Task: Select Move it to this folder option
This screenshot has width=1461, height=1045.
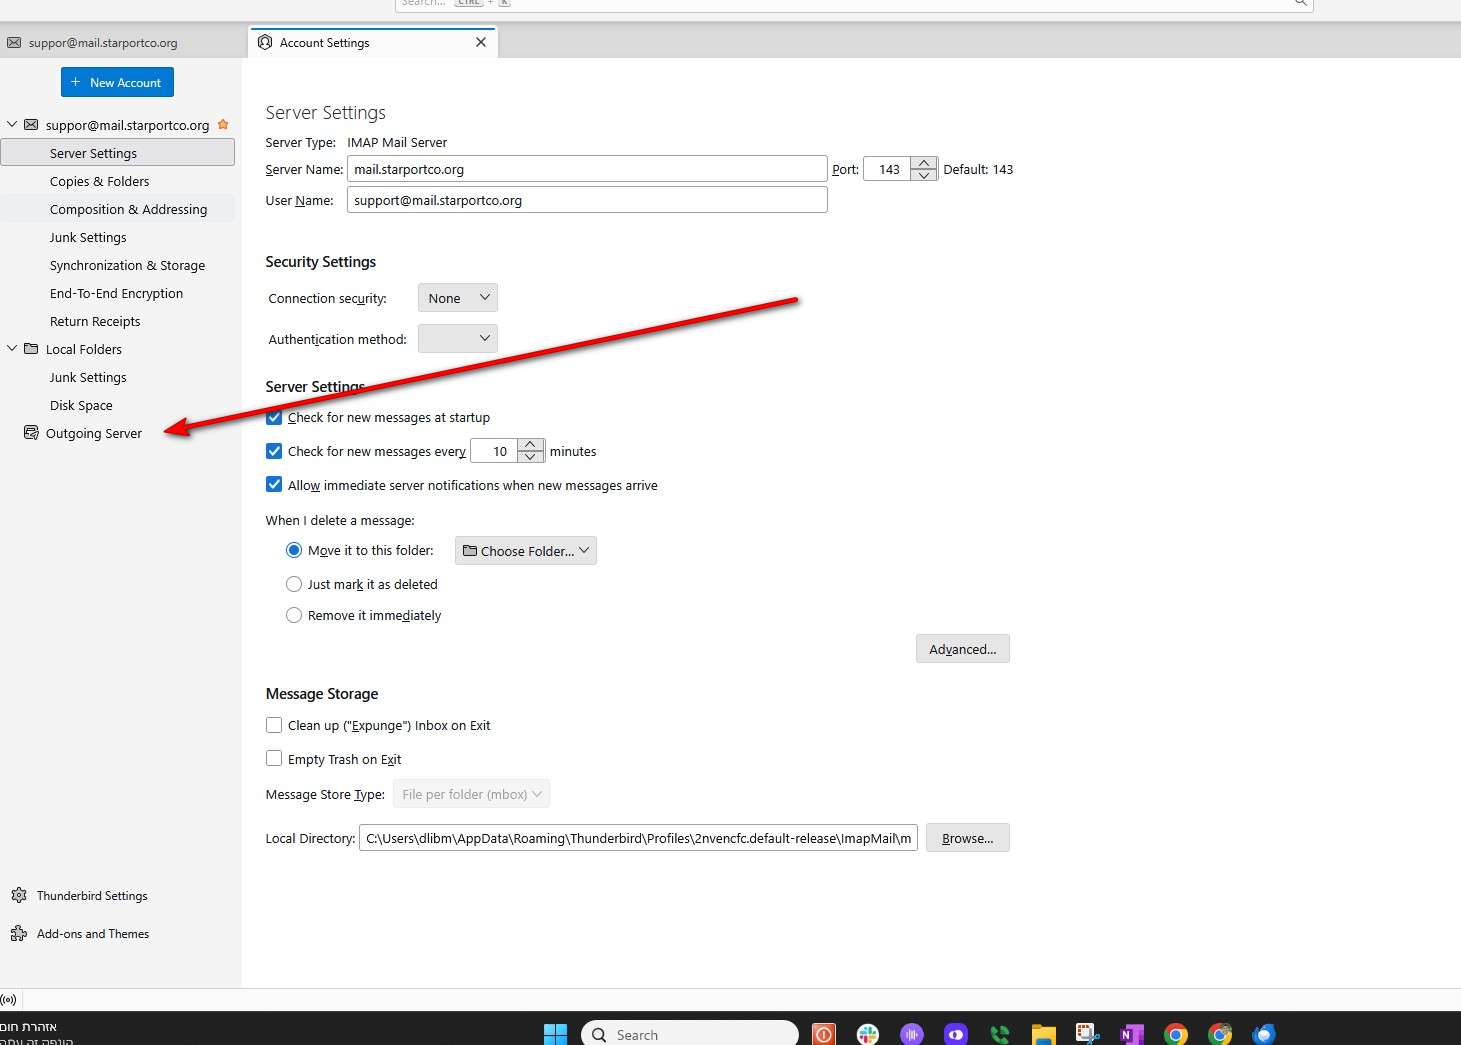Action: click(x=294, y=550)
